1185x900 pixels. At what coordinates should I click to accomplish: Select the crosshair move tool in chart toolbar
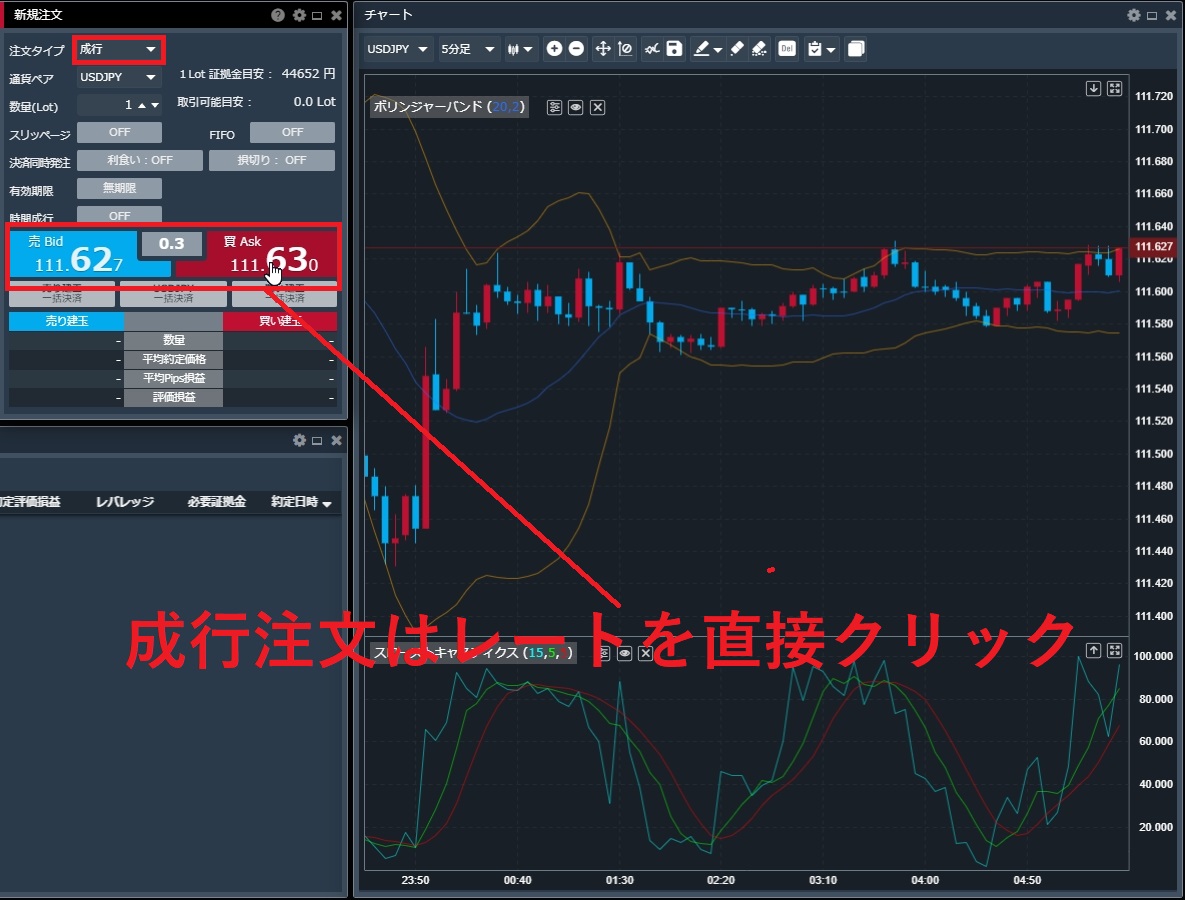(x=603, y=49)
